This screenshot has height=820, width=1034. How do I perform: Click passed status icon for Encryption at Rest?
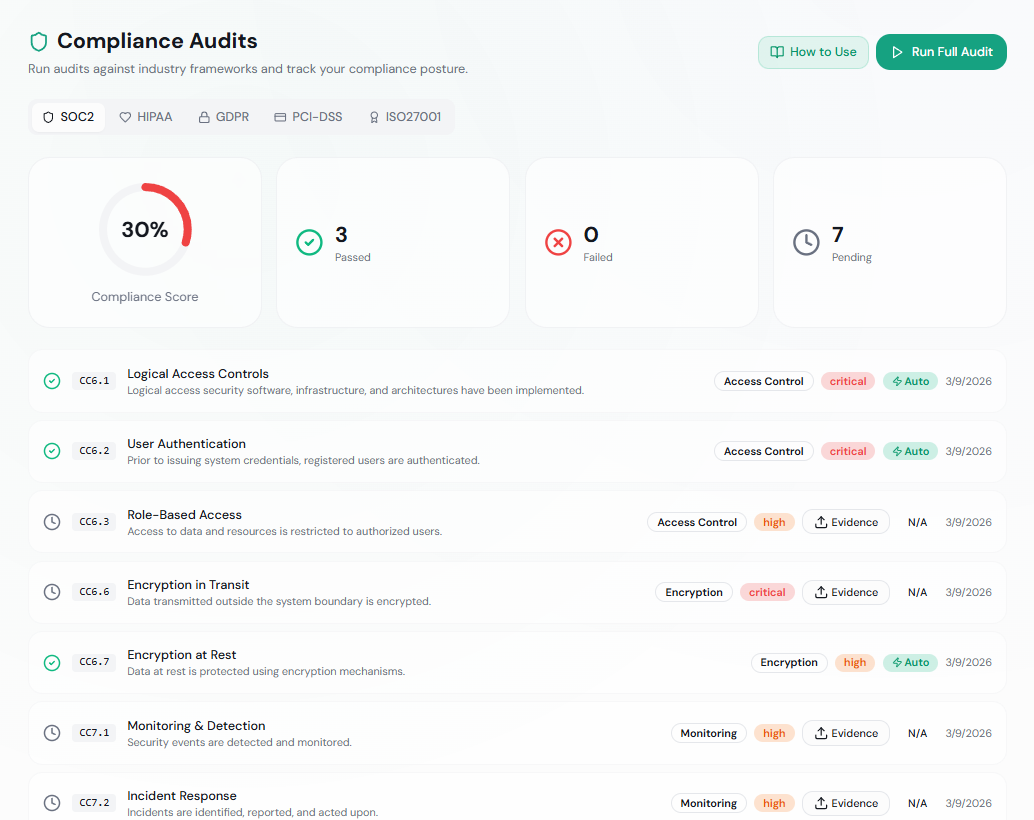point(52,662)
